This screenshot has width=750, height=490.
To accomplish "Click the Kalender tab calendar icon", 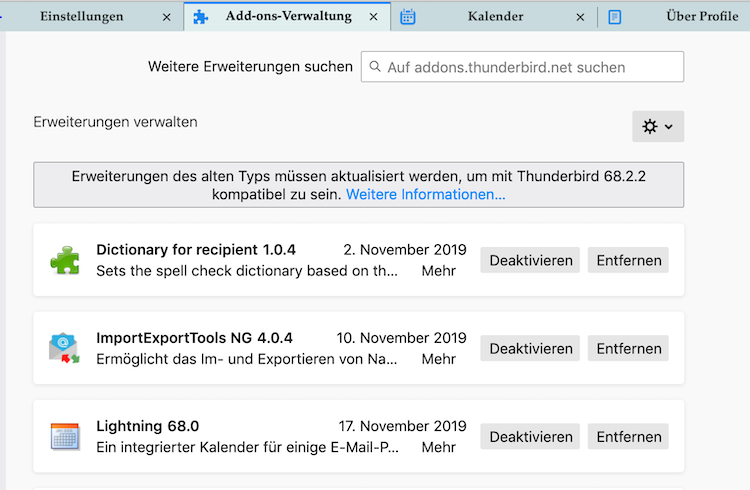I will coord(408,16).
